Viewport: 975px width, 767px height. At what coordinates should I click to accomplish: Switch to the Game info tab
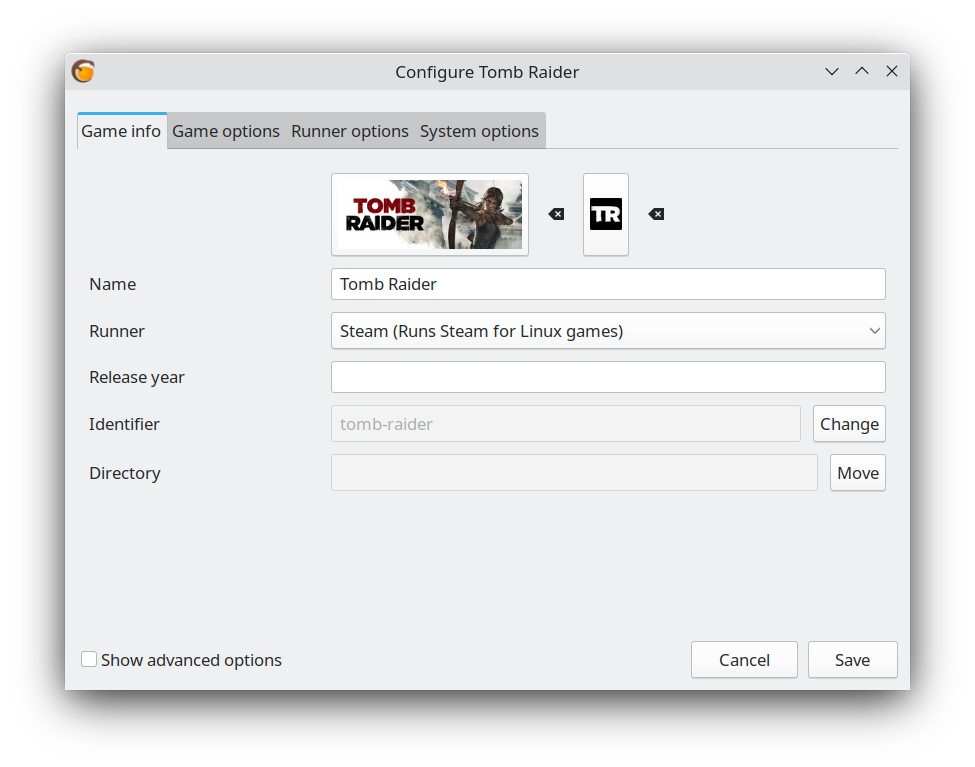pos(121,131)
